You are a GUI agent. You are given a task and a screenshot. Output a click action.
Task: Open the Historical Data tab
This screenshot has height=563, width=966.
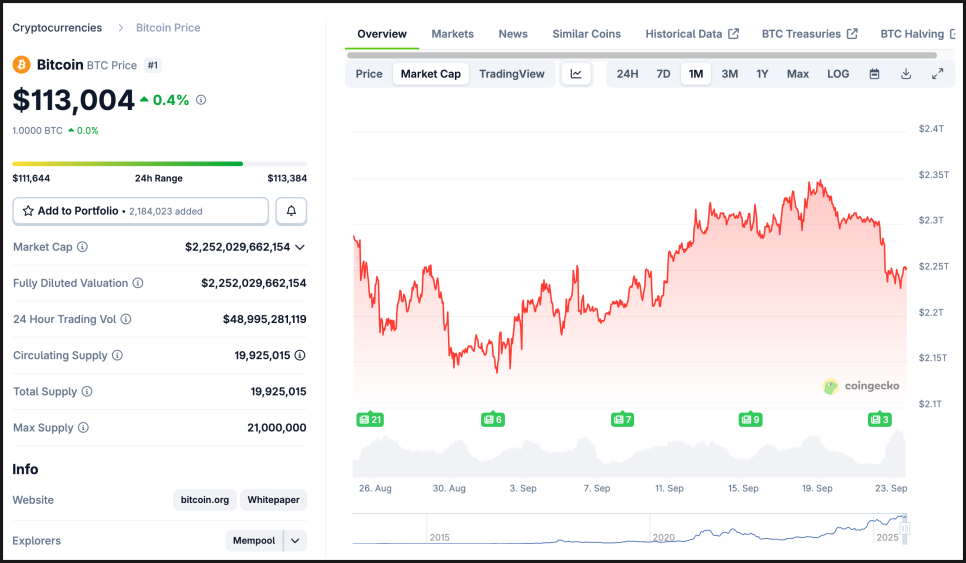point(691,34)
